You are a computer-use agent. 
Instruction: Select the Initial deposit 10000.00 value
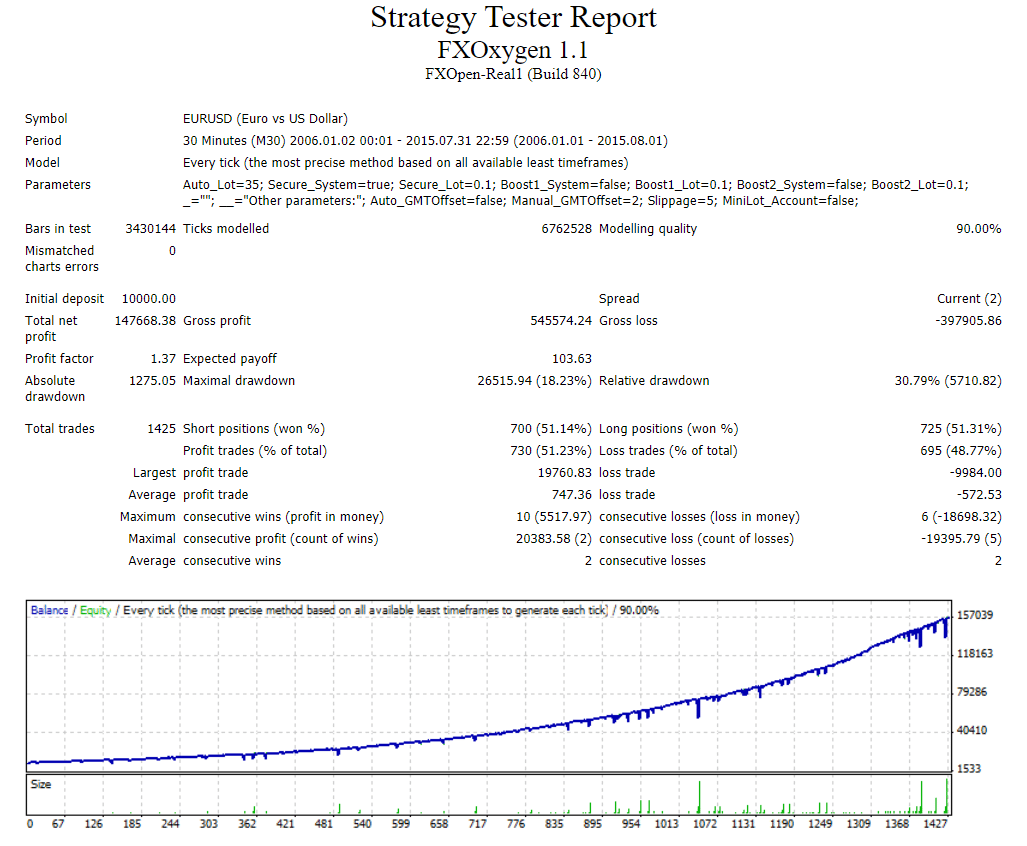(148, 299)
